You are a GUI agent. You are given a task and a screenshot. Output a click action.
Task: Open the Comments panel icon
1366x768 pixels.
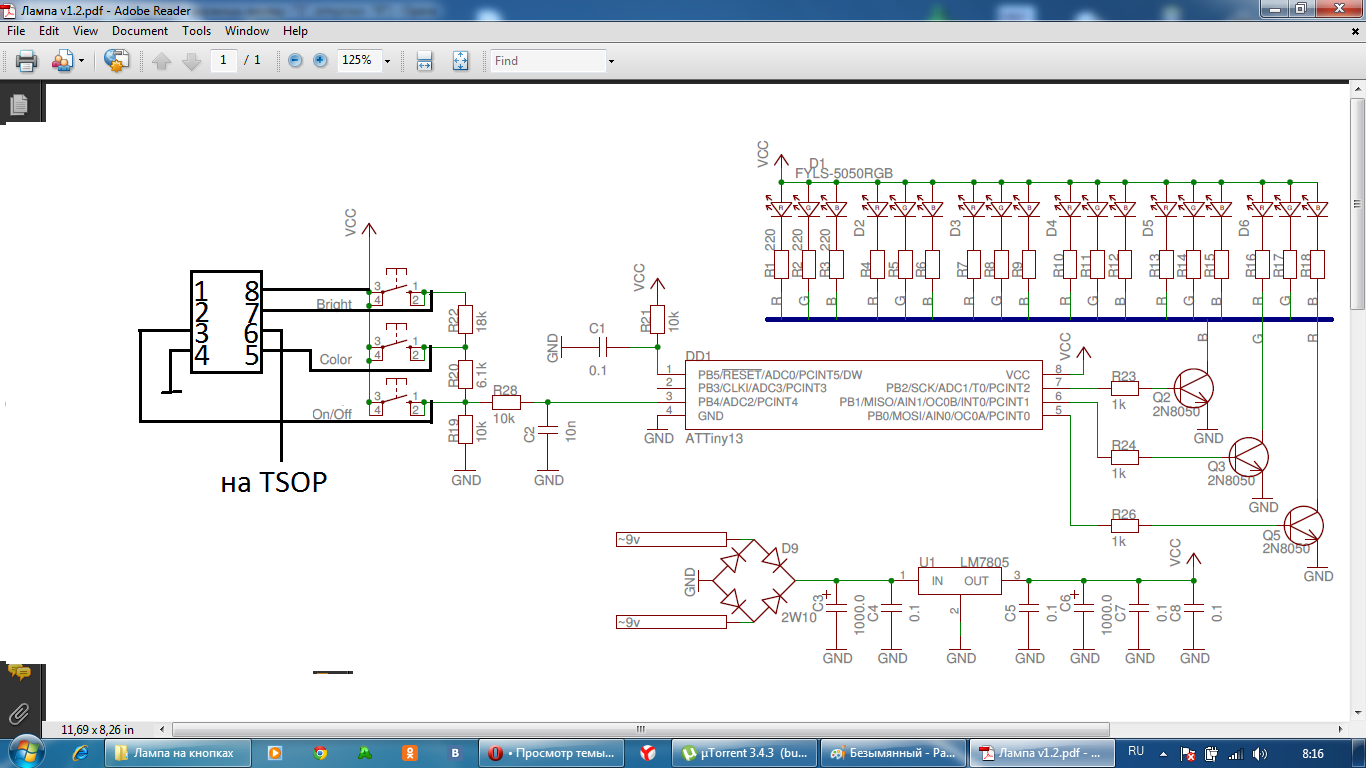click(x=19, y=673)
